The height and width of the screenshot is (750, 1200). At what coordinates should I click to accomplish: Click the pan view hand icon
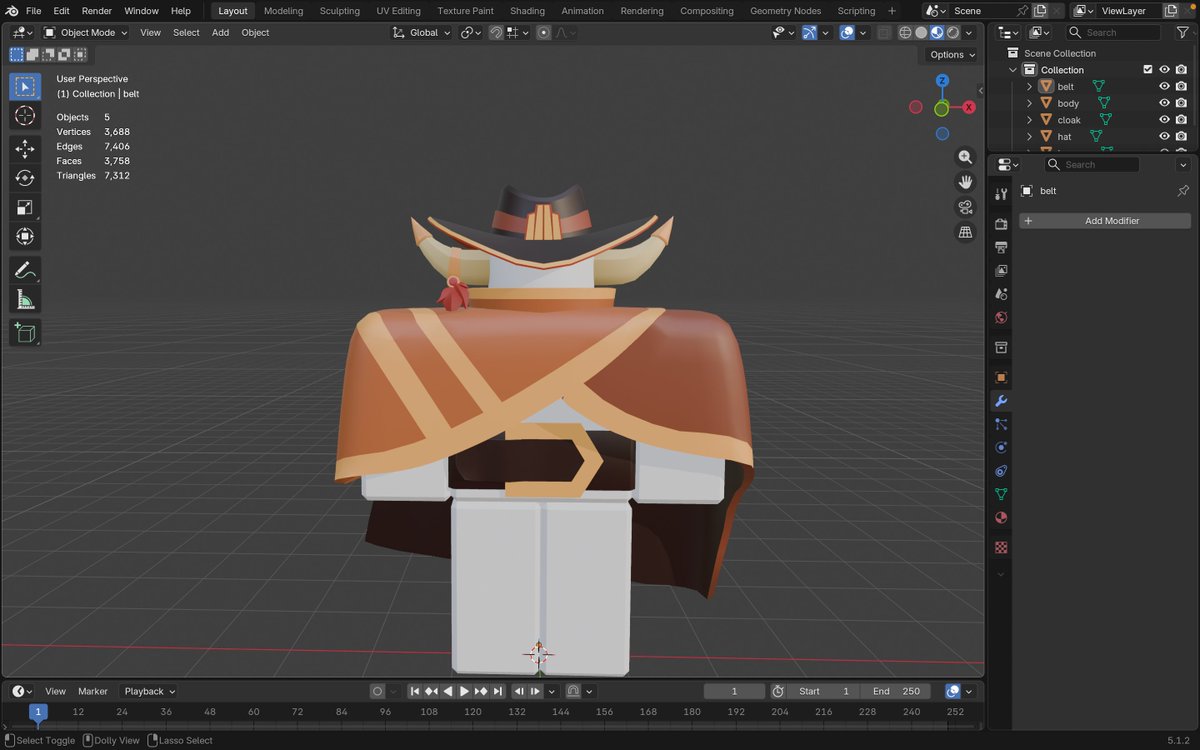click(965, 182)
